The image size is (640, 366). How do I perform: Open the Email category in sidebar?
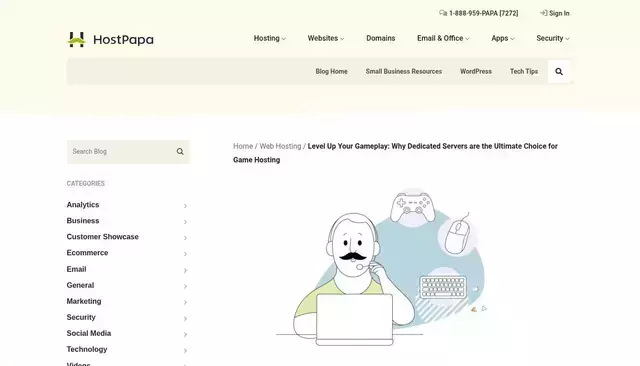[x=76, y=269]
